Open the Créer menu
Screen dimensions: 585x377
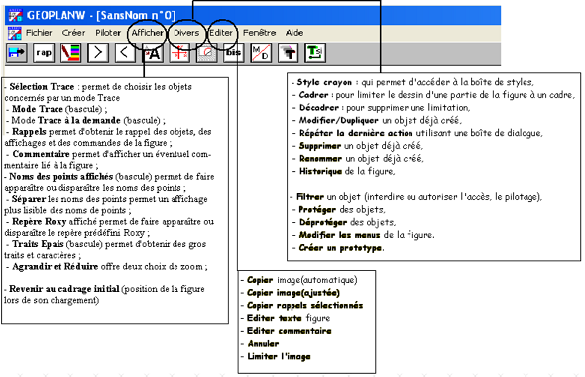73,33
